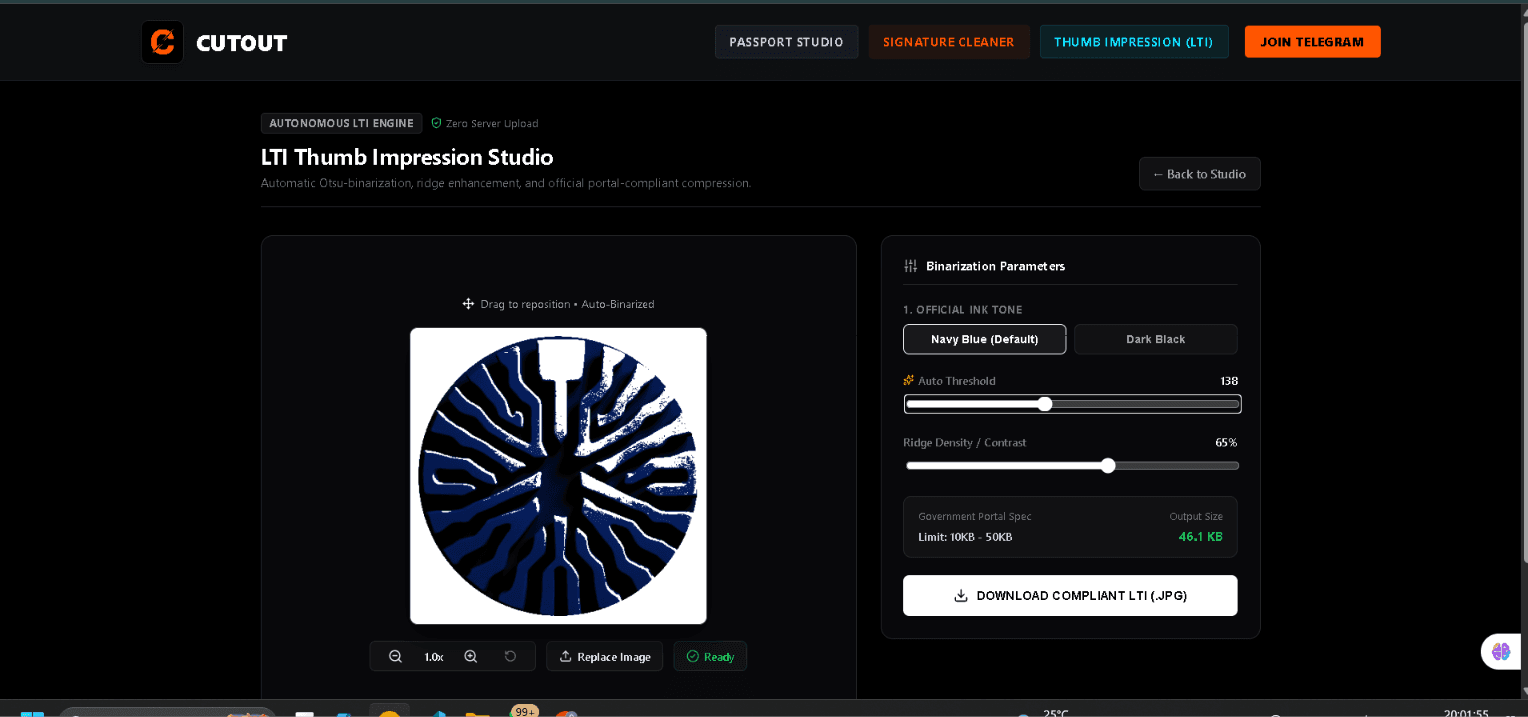The width and height of the screenshot is (1528, 717).
Task: Click the binarized thumb impression preview image
Action: click(558, 476)
